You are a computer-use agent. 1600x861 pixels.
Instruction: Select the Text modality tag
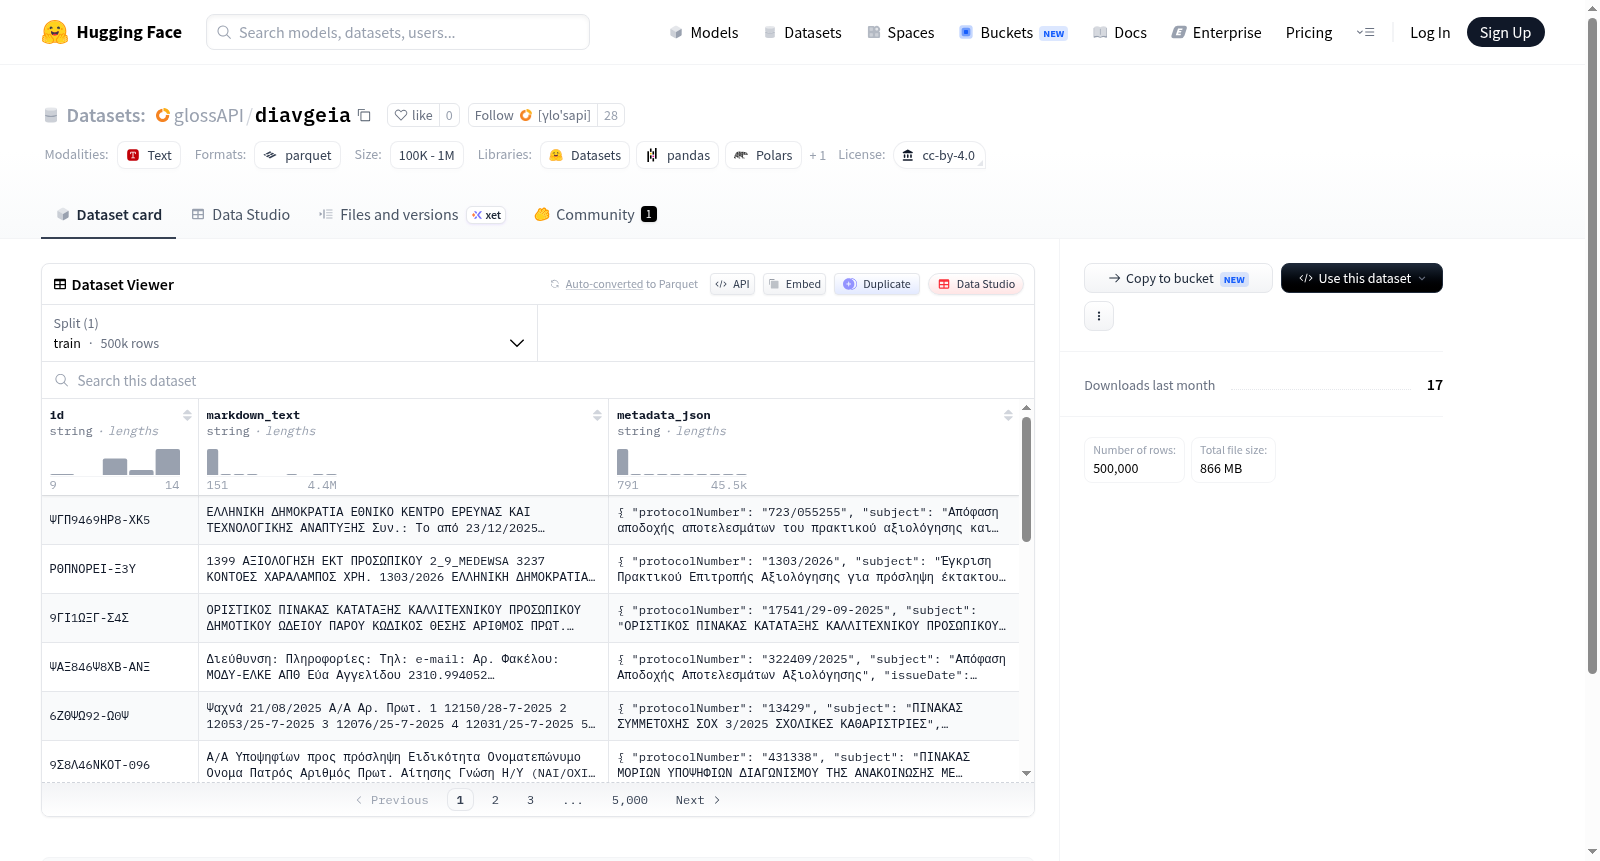pyautogui.click(x=149, y=155)
